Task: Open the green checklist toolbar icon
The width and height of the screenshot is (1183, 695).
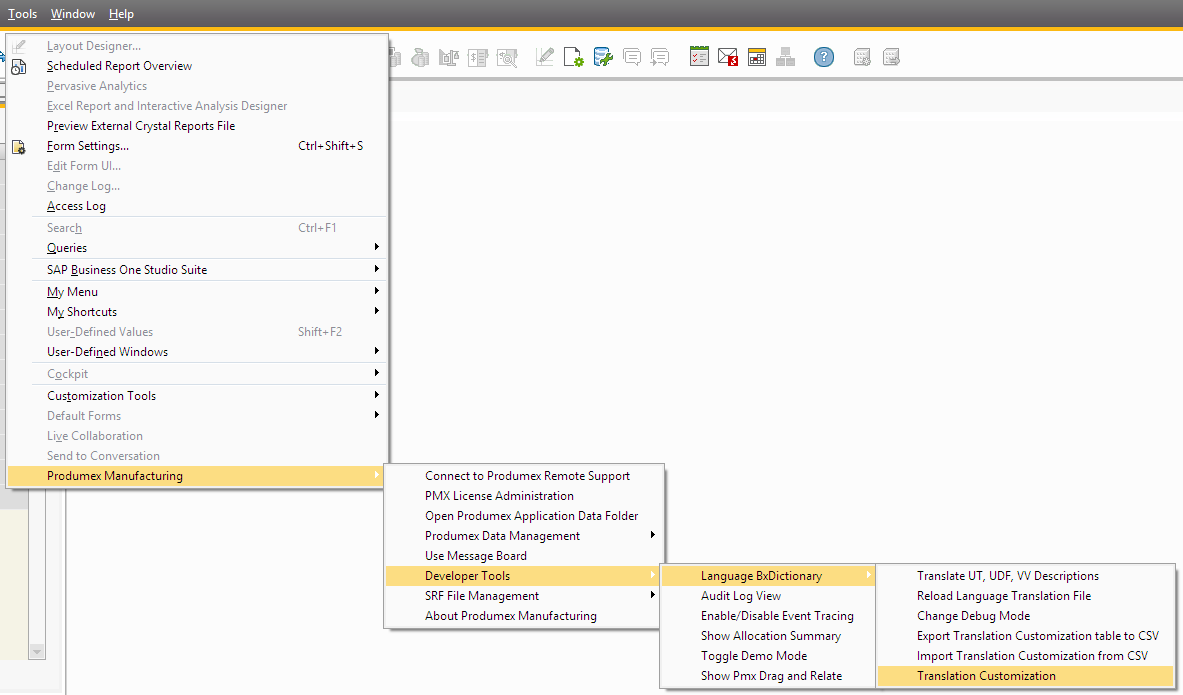Action: tap(699, 57)
